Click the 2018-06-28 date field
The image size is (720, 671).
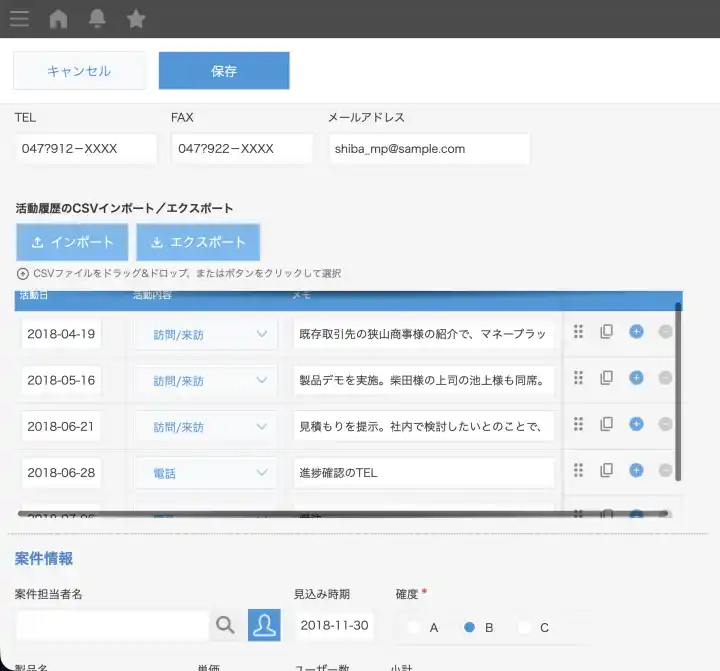pos(61,473)
